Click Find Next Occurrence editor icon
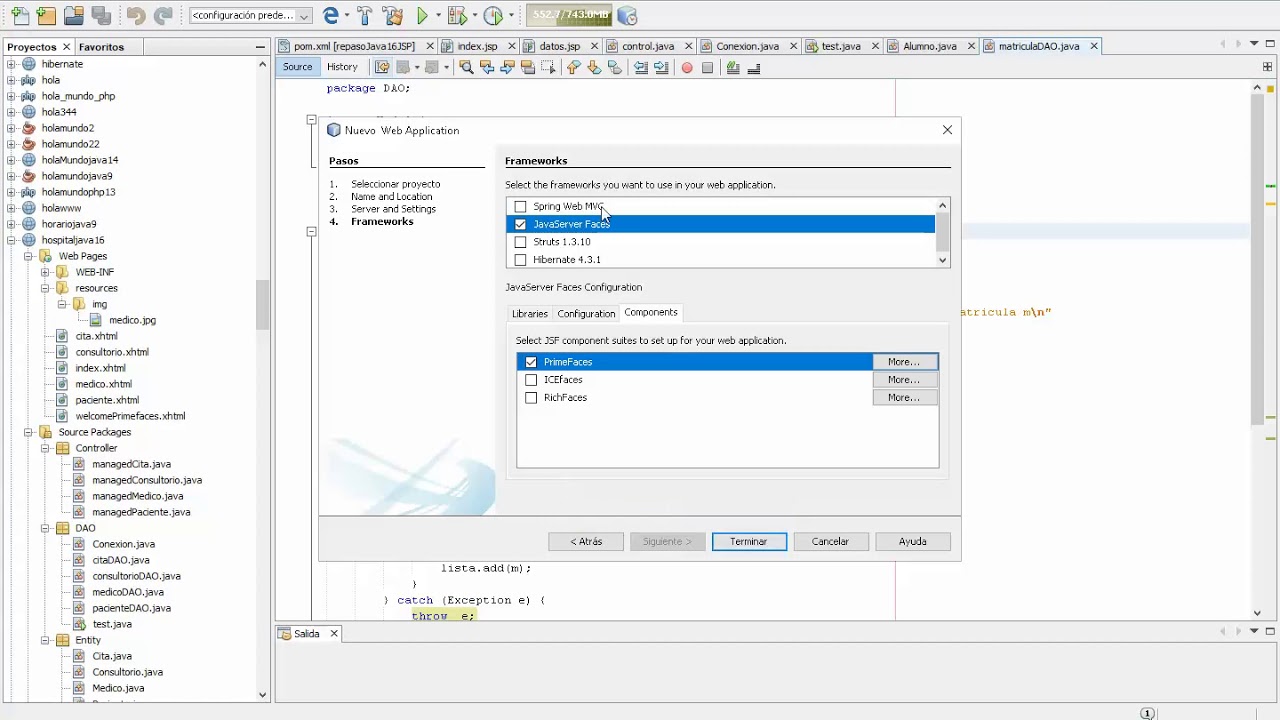 point(507,67)
